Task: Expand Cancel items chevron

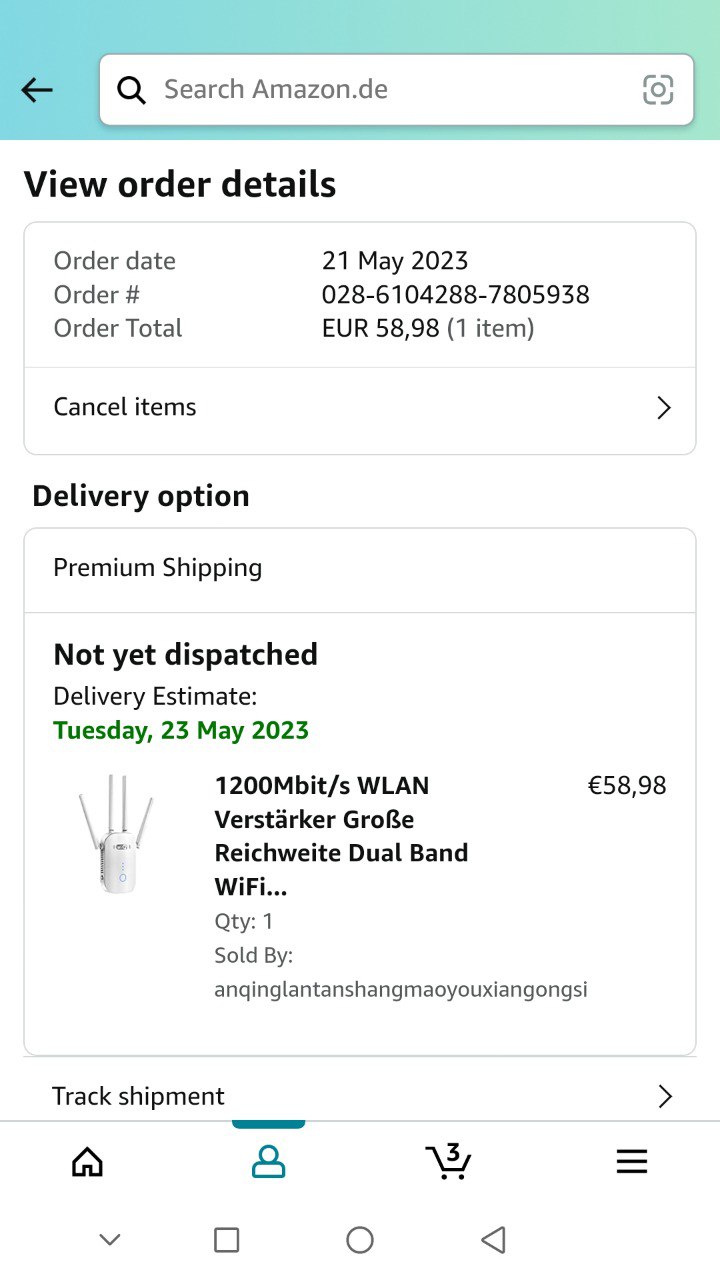Action: click(x=663, y=408)
